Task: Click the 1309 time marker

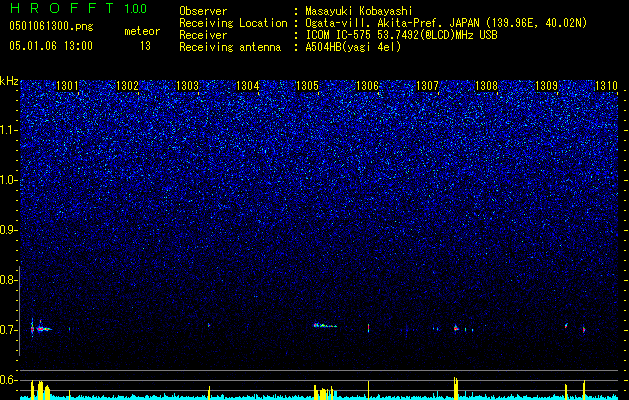Action: click(x=546, y=86)
